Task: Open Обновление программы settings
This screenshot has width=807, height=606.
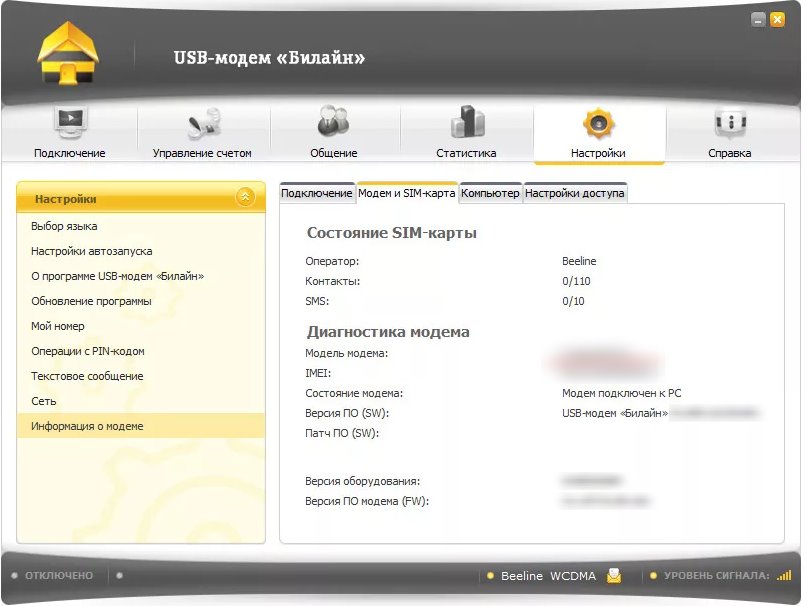Action: 91,301
